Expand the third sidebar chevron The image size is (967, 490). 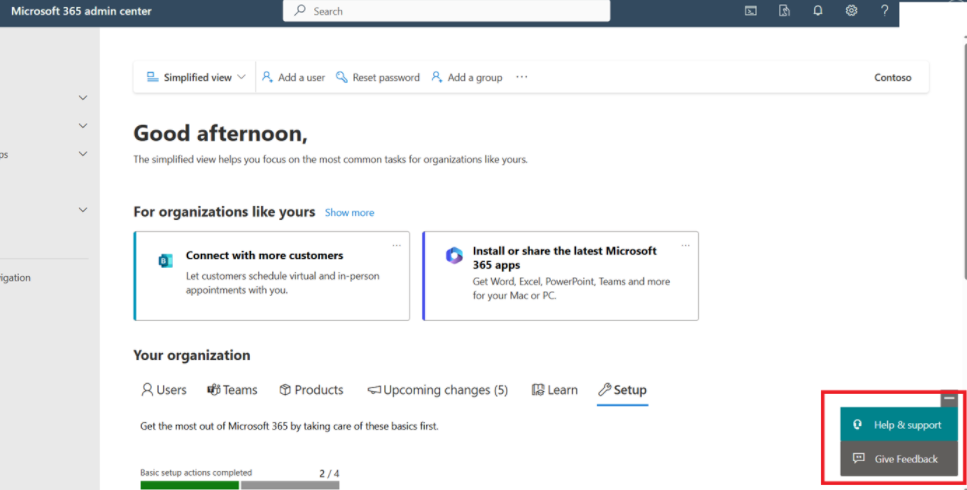pyautogui.click(x=83, y=154)
